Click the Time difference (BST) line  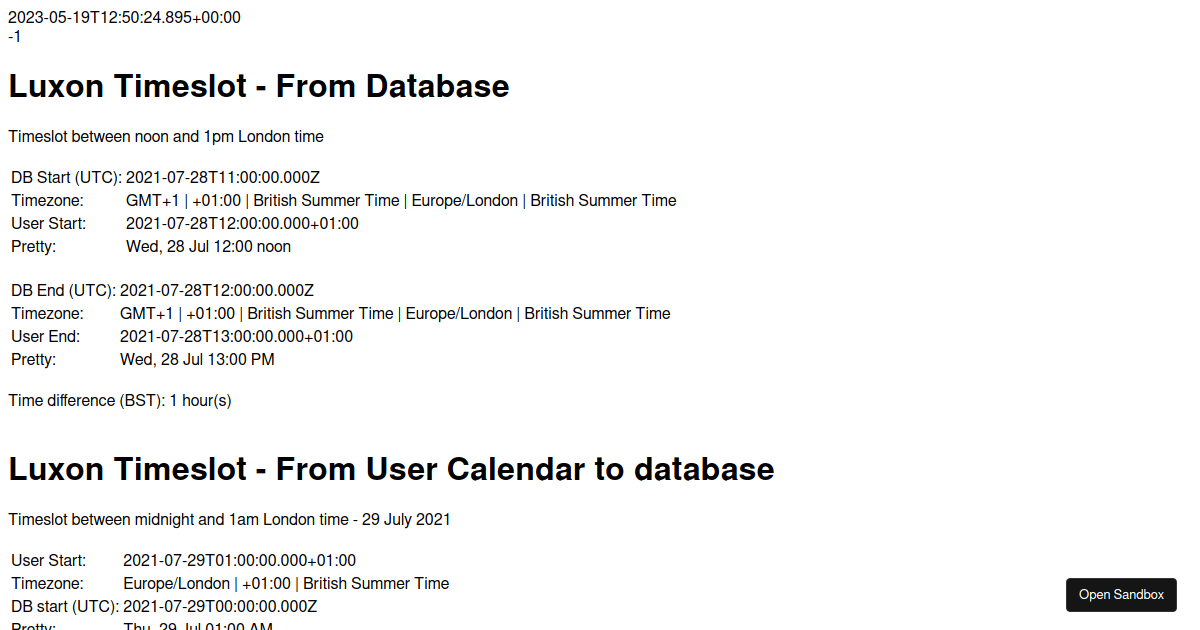pyautogui.click(x=120, y=400)
